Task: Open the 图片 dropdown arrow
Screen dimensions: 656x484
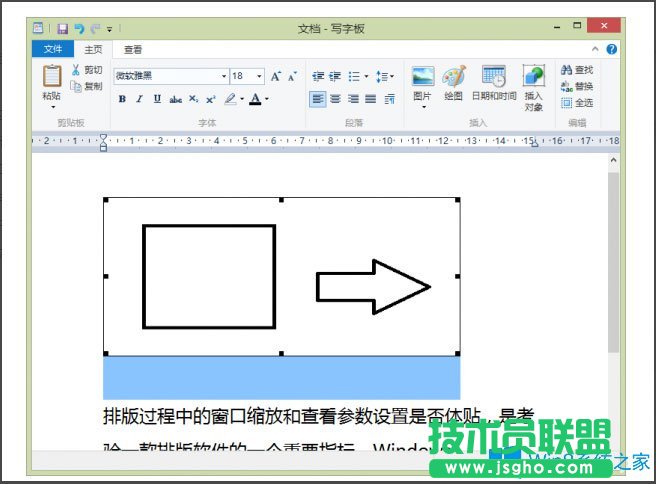Action: point(424,107)
